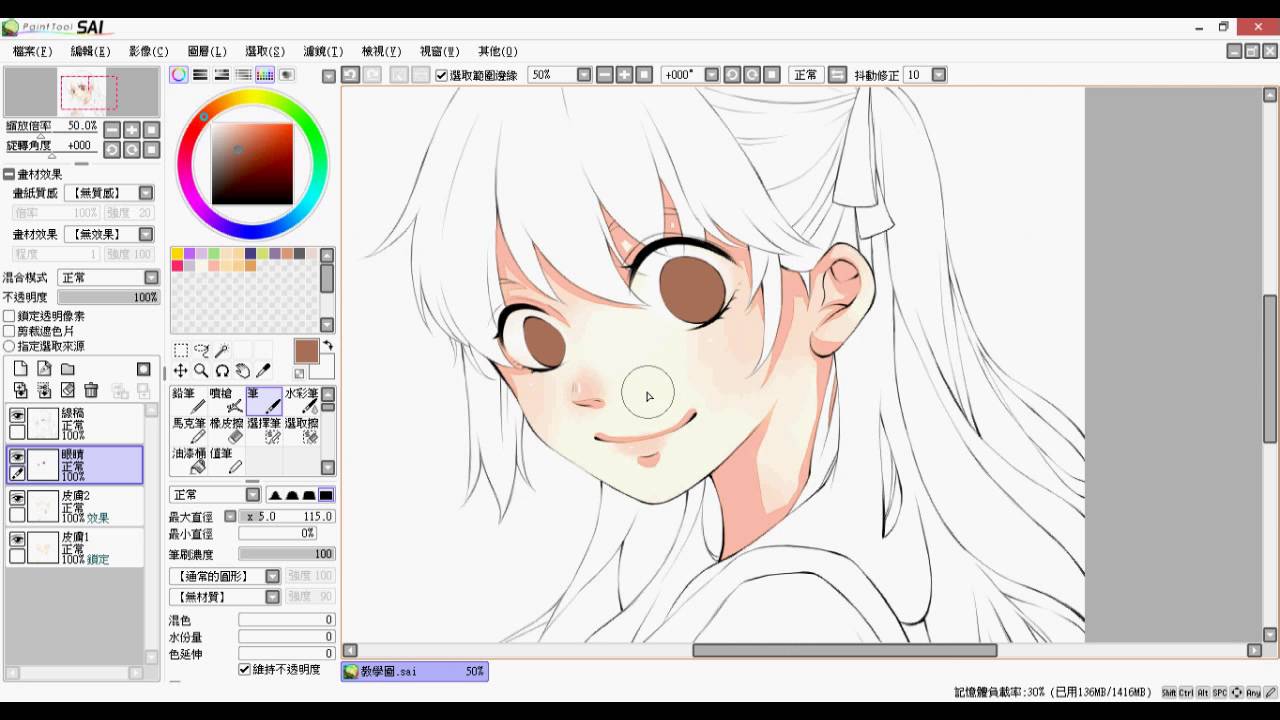
Task: Activate the move tool
Action: click(x=181, y=371)
